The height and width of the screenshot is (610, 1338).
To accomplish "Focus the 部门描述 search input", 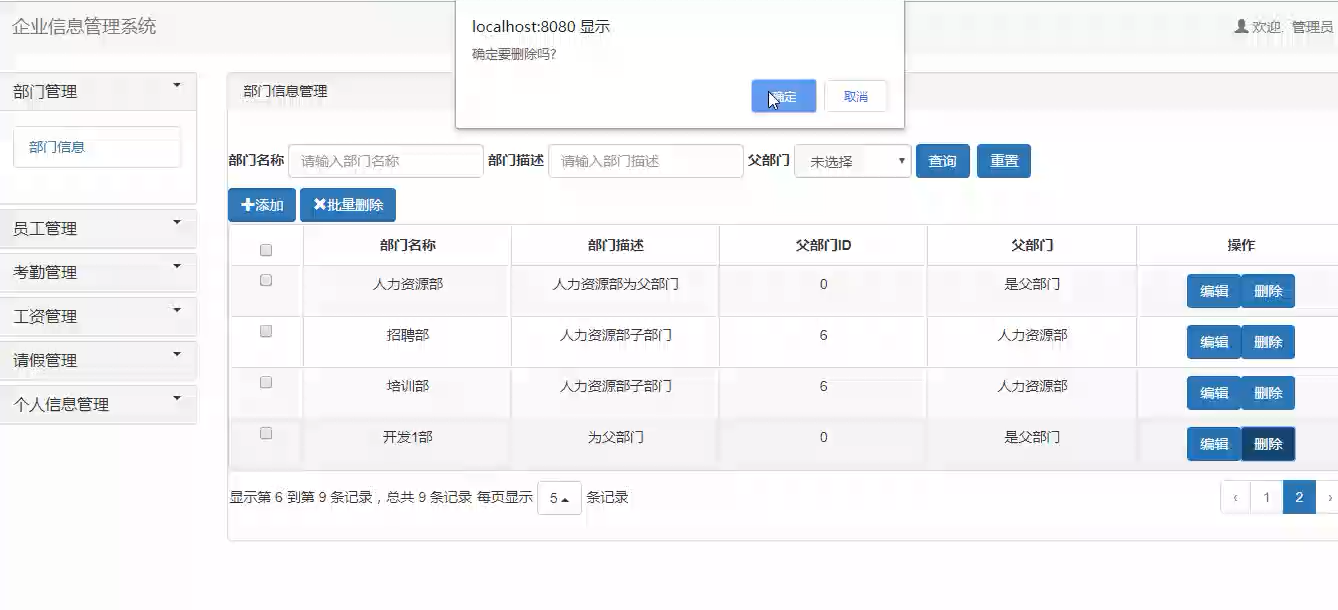I will 646,161.
